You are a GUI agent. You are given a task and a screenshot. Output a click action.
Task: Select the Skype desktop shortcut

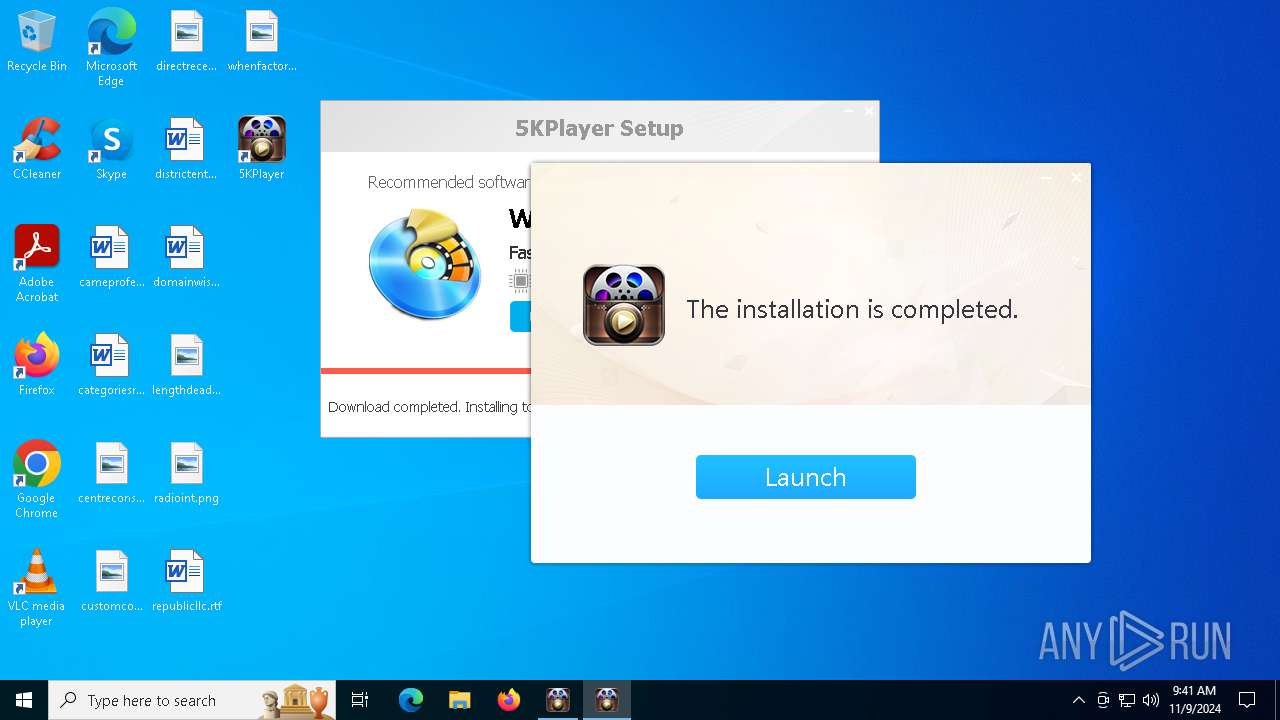point(111,149)
